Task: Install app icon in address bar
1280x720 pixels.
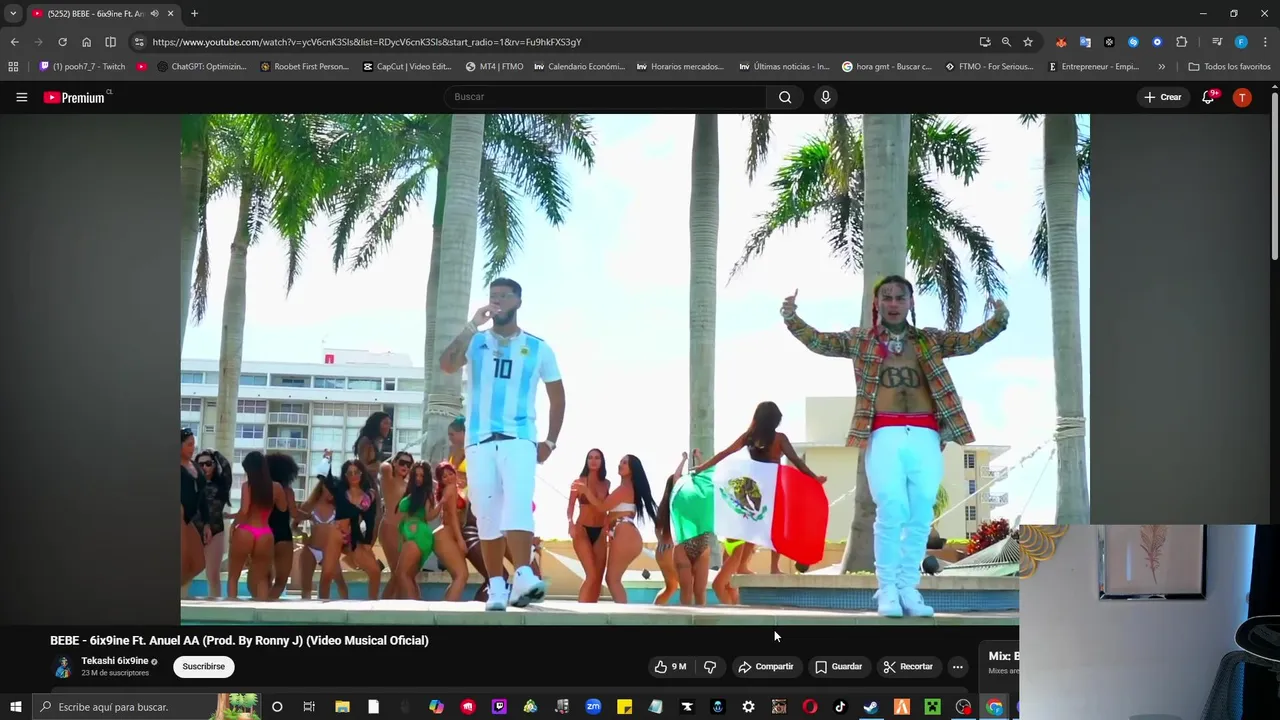Action: (x=985, y=42)
